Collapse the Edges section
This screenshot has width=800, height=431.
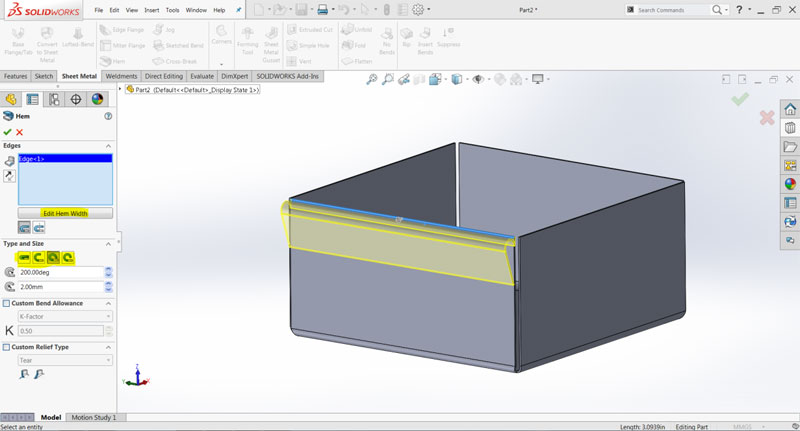click(x=108, y=146)
